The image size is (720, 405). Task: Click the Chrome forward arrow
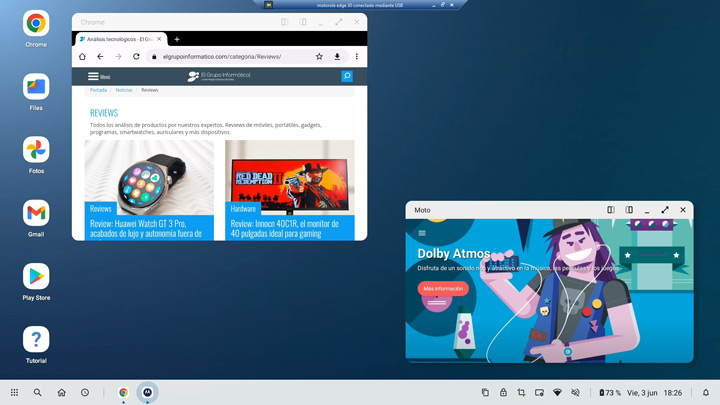coord(118,56)
